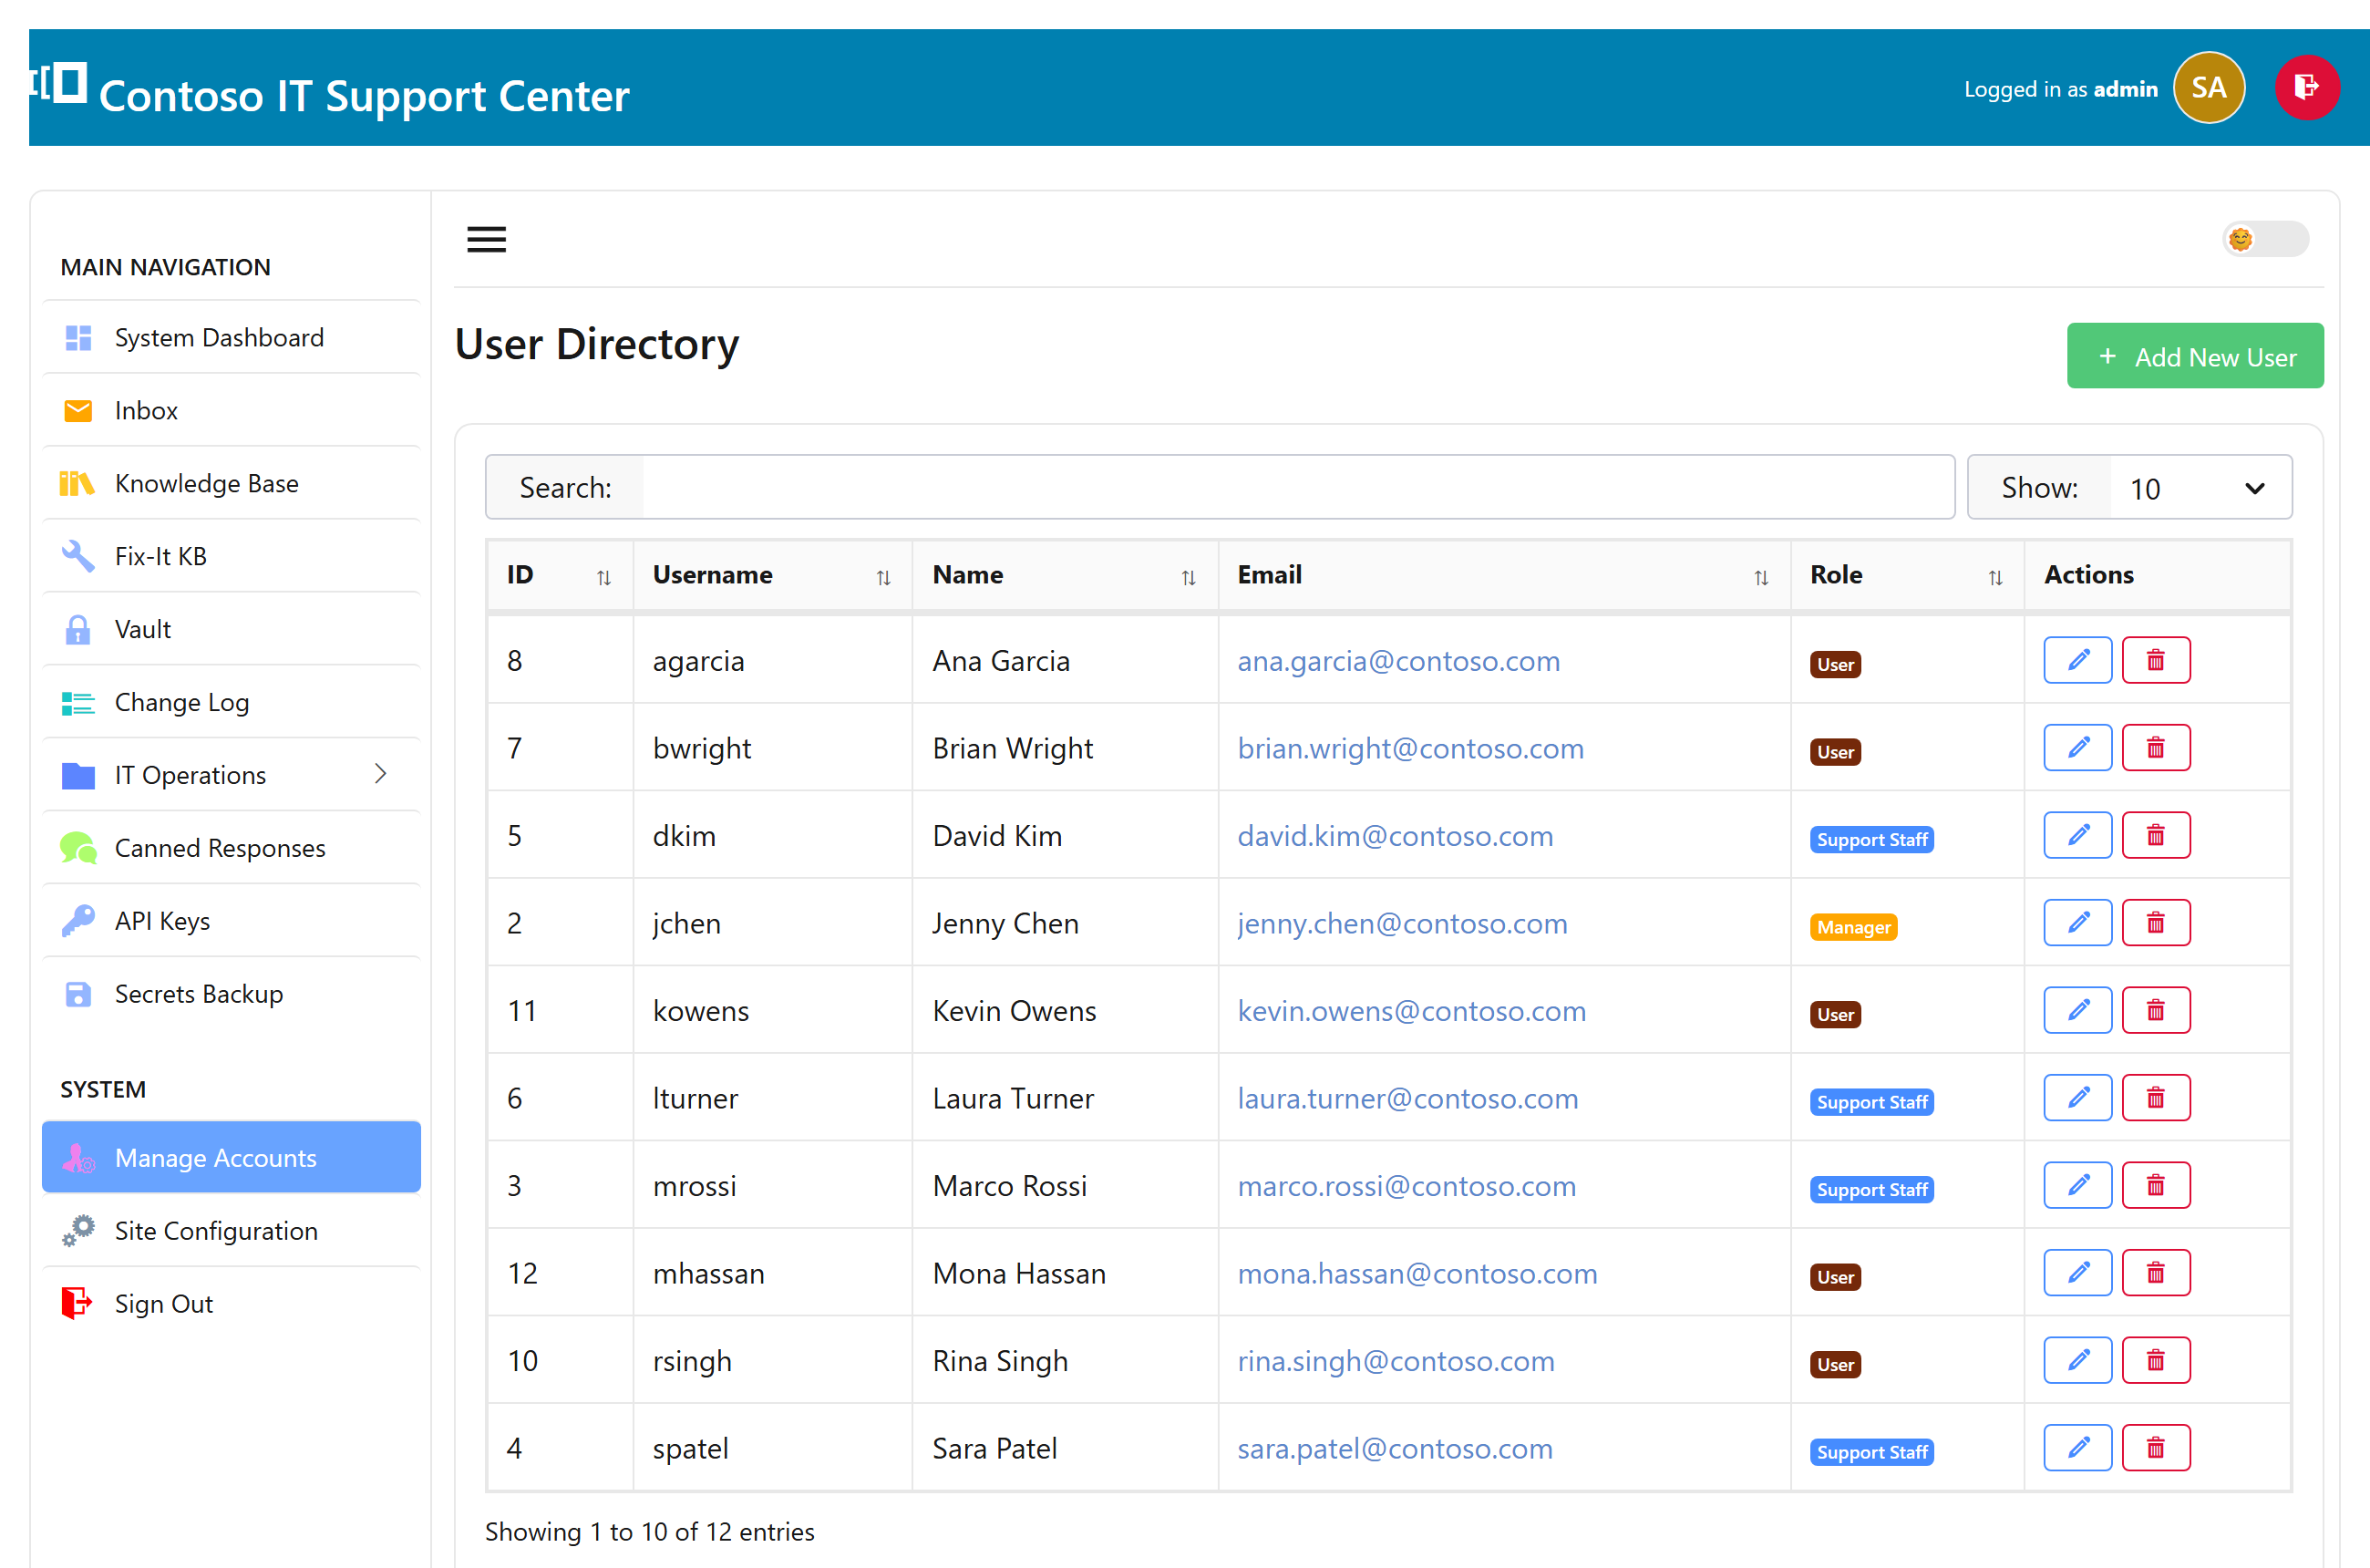2370x1568 pixels.
Task: Delete spatel using trash icon
Action: click(x=2155, y=1448)
